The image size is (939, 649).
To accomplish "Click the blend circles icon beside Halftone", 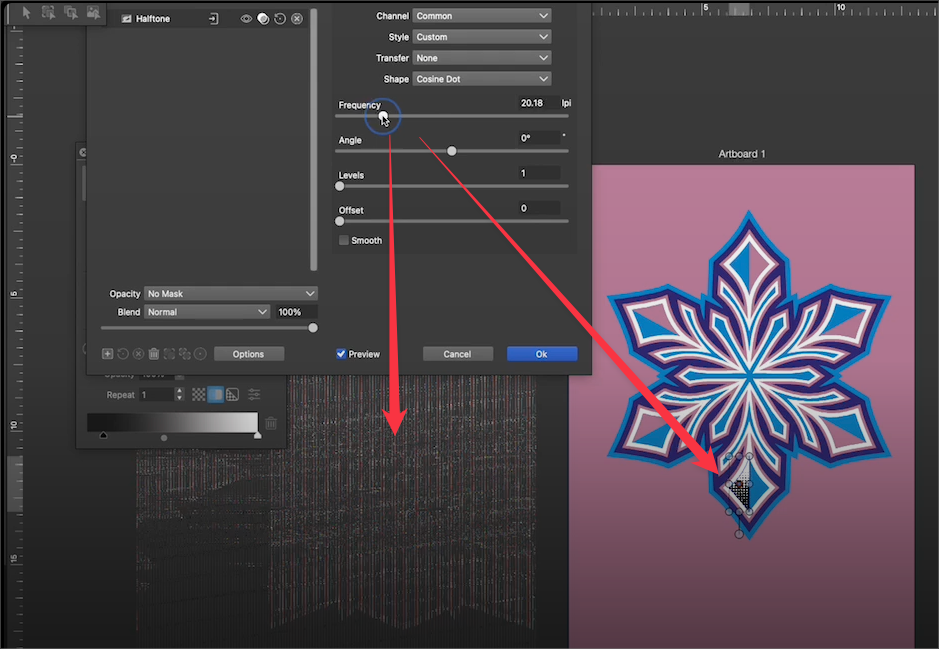I will [x=263, y=19].
